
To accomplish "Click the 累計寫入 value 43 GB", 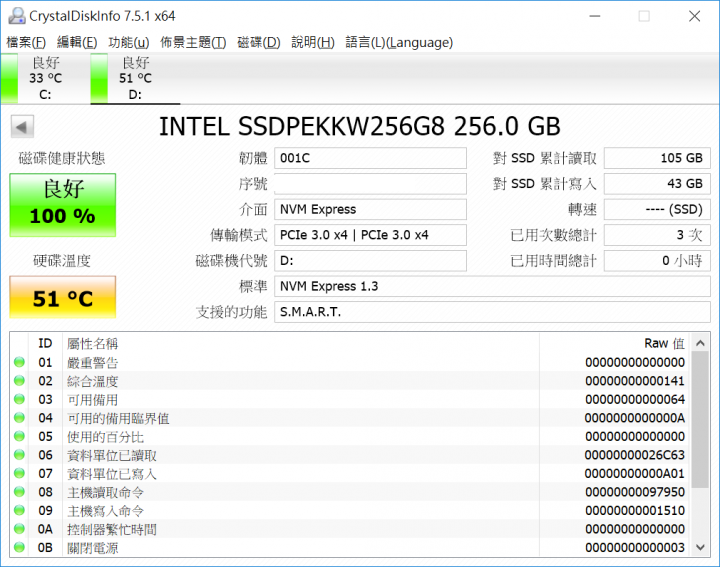I will [x=657, y=184].
